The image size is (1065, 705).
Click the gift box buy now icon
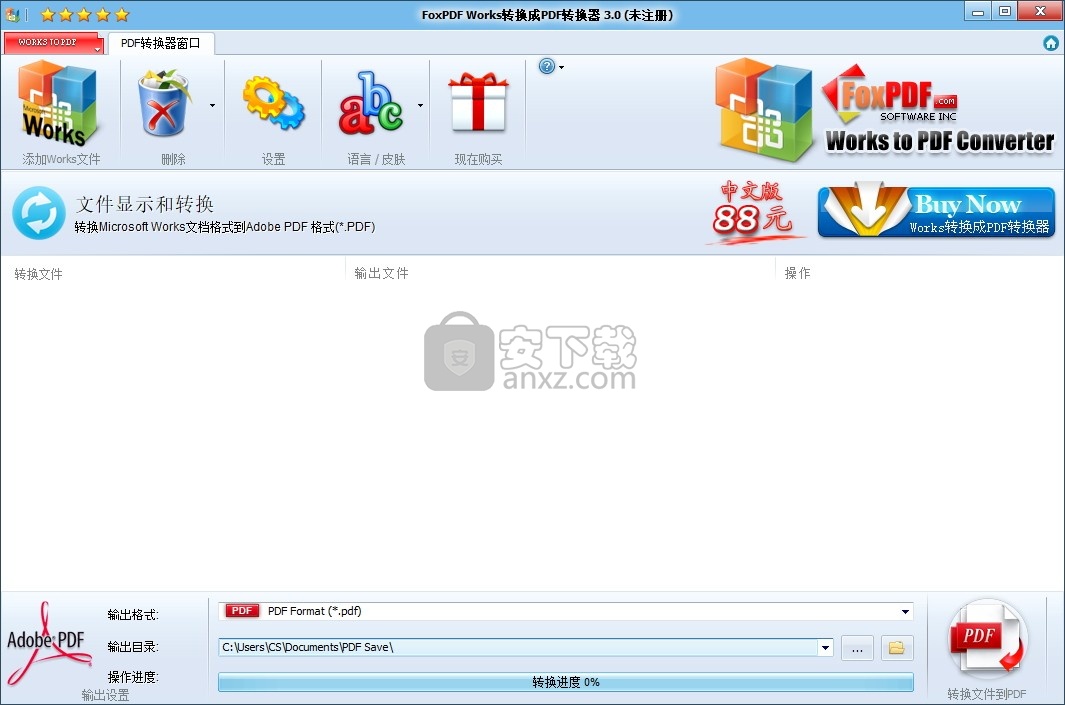pyautogui.click(x=478, y=101)
